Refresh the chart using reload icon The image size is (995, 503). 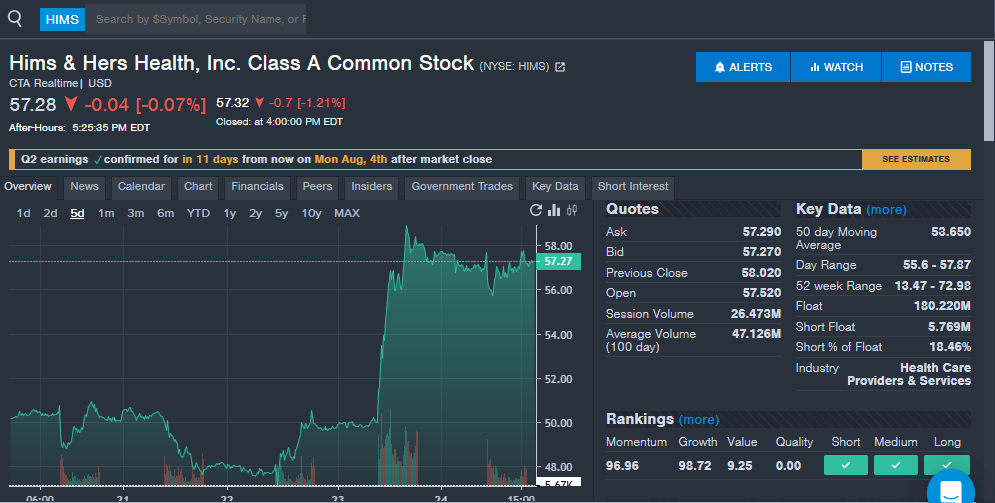pyautogui.click(x=536, y=210)
